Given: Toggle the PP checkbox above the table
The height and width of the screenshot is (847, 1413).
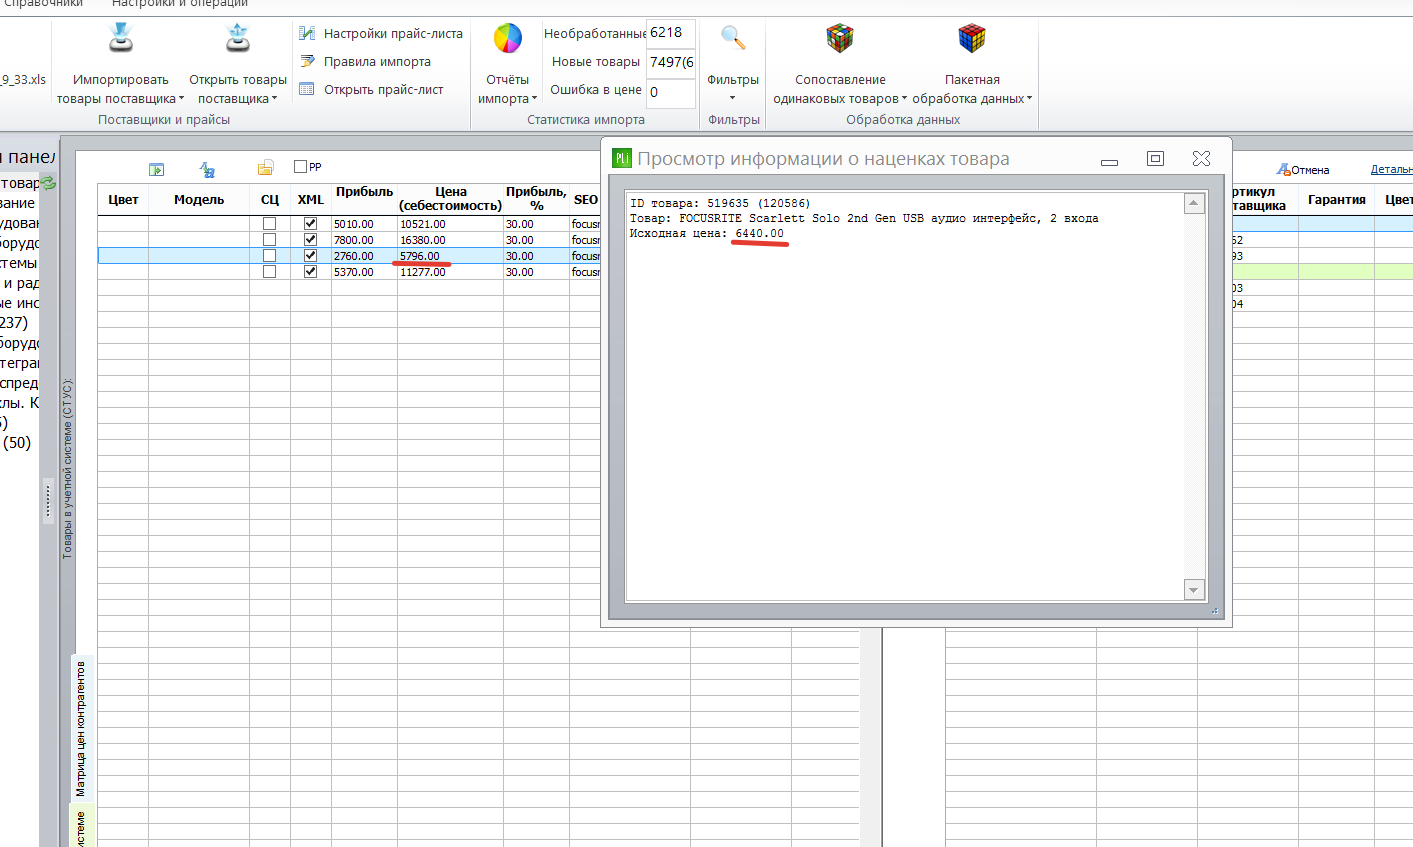Looking at the screenshot, I should [x=300, y=166].
